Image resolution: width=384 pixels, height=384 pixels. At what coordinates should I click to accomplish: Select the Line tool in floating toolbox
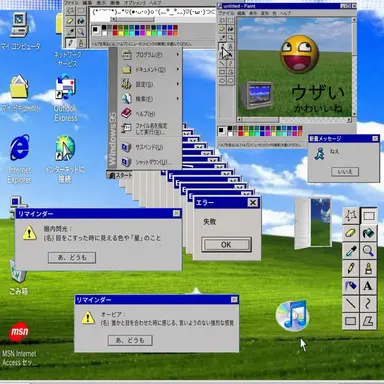click(x=351, y=303)
